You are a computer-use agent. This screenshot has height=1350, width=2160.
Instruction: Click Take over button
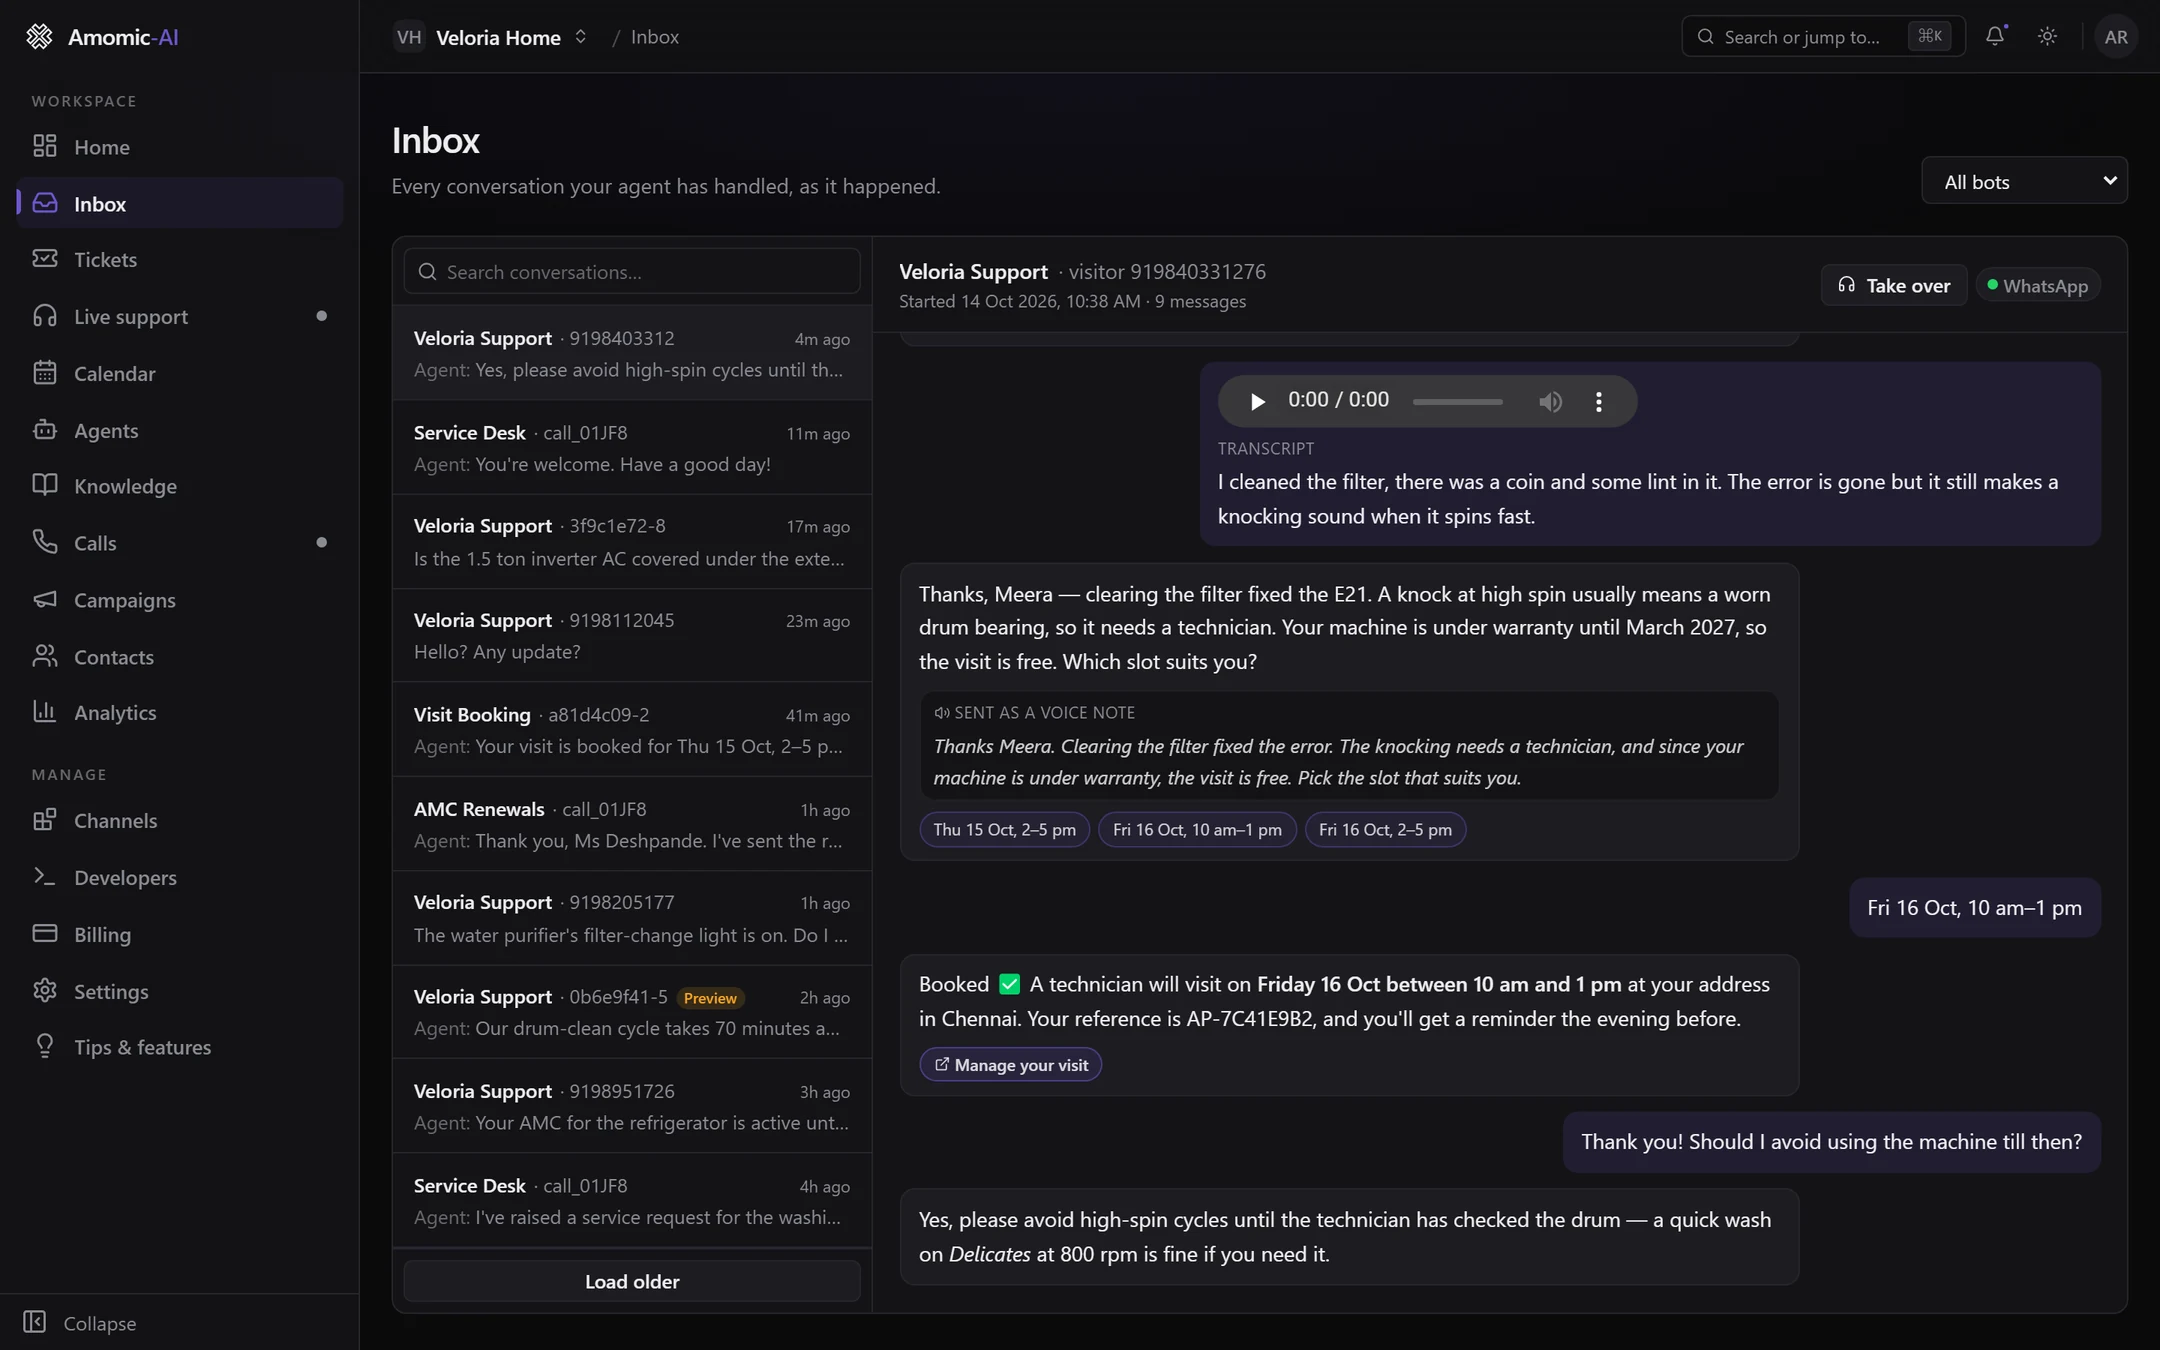(1894, 286)
